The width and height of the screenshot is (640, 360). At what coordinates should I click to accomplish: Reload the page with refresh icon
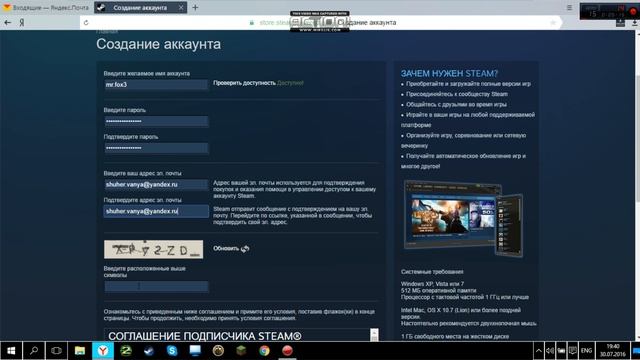point(86,22)
